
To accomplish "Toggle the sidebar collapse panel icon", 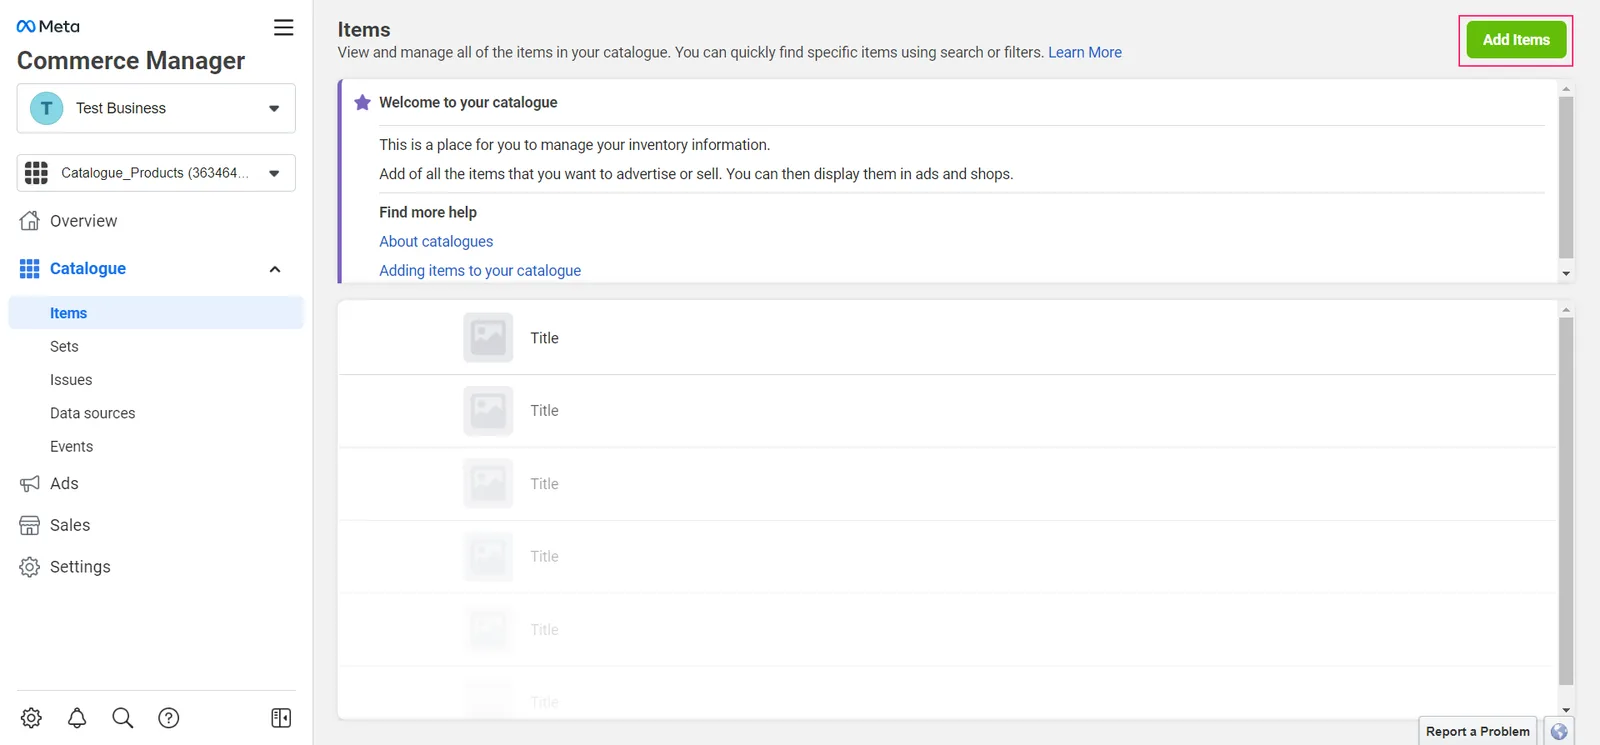I will (x=281, y=718).
